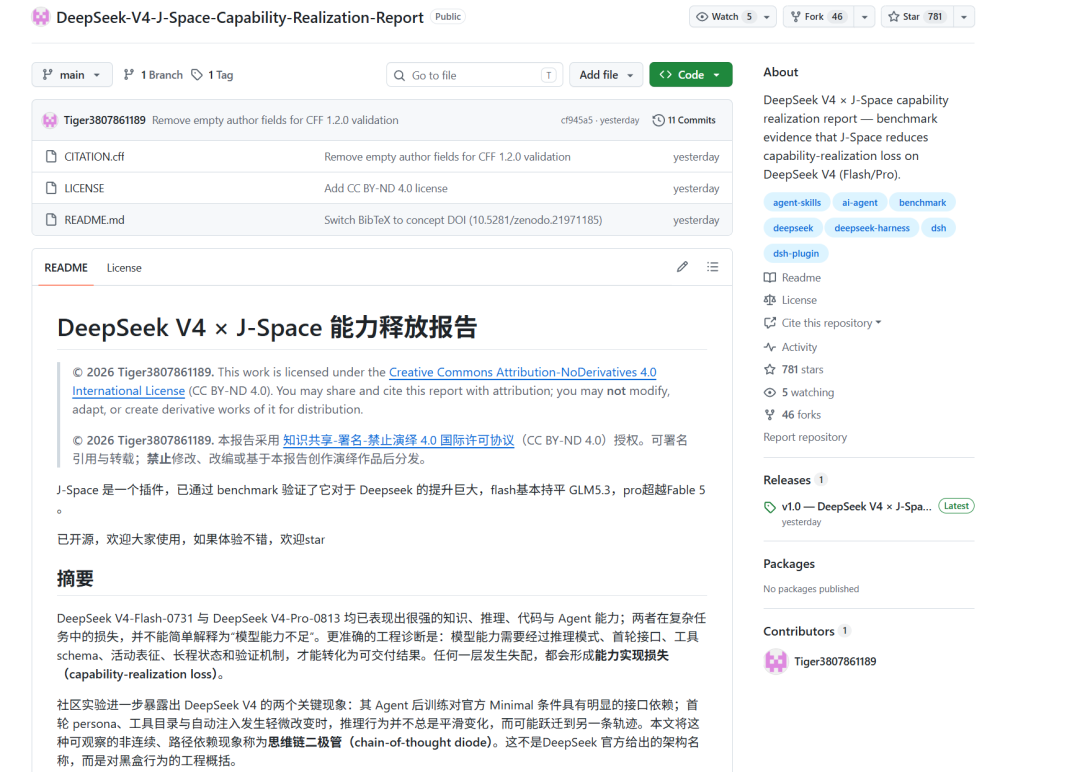Open Report repository link
Image resolution: width=1080 pixels, height=772 pixels.
coord(805,437)
